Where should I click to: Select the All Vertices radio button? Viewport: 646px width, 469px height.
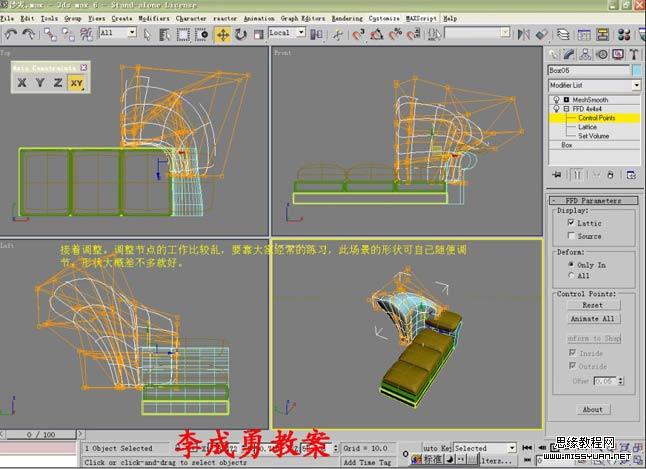click(x=571, y=275)
